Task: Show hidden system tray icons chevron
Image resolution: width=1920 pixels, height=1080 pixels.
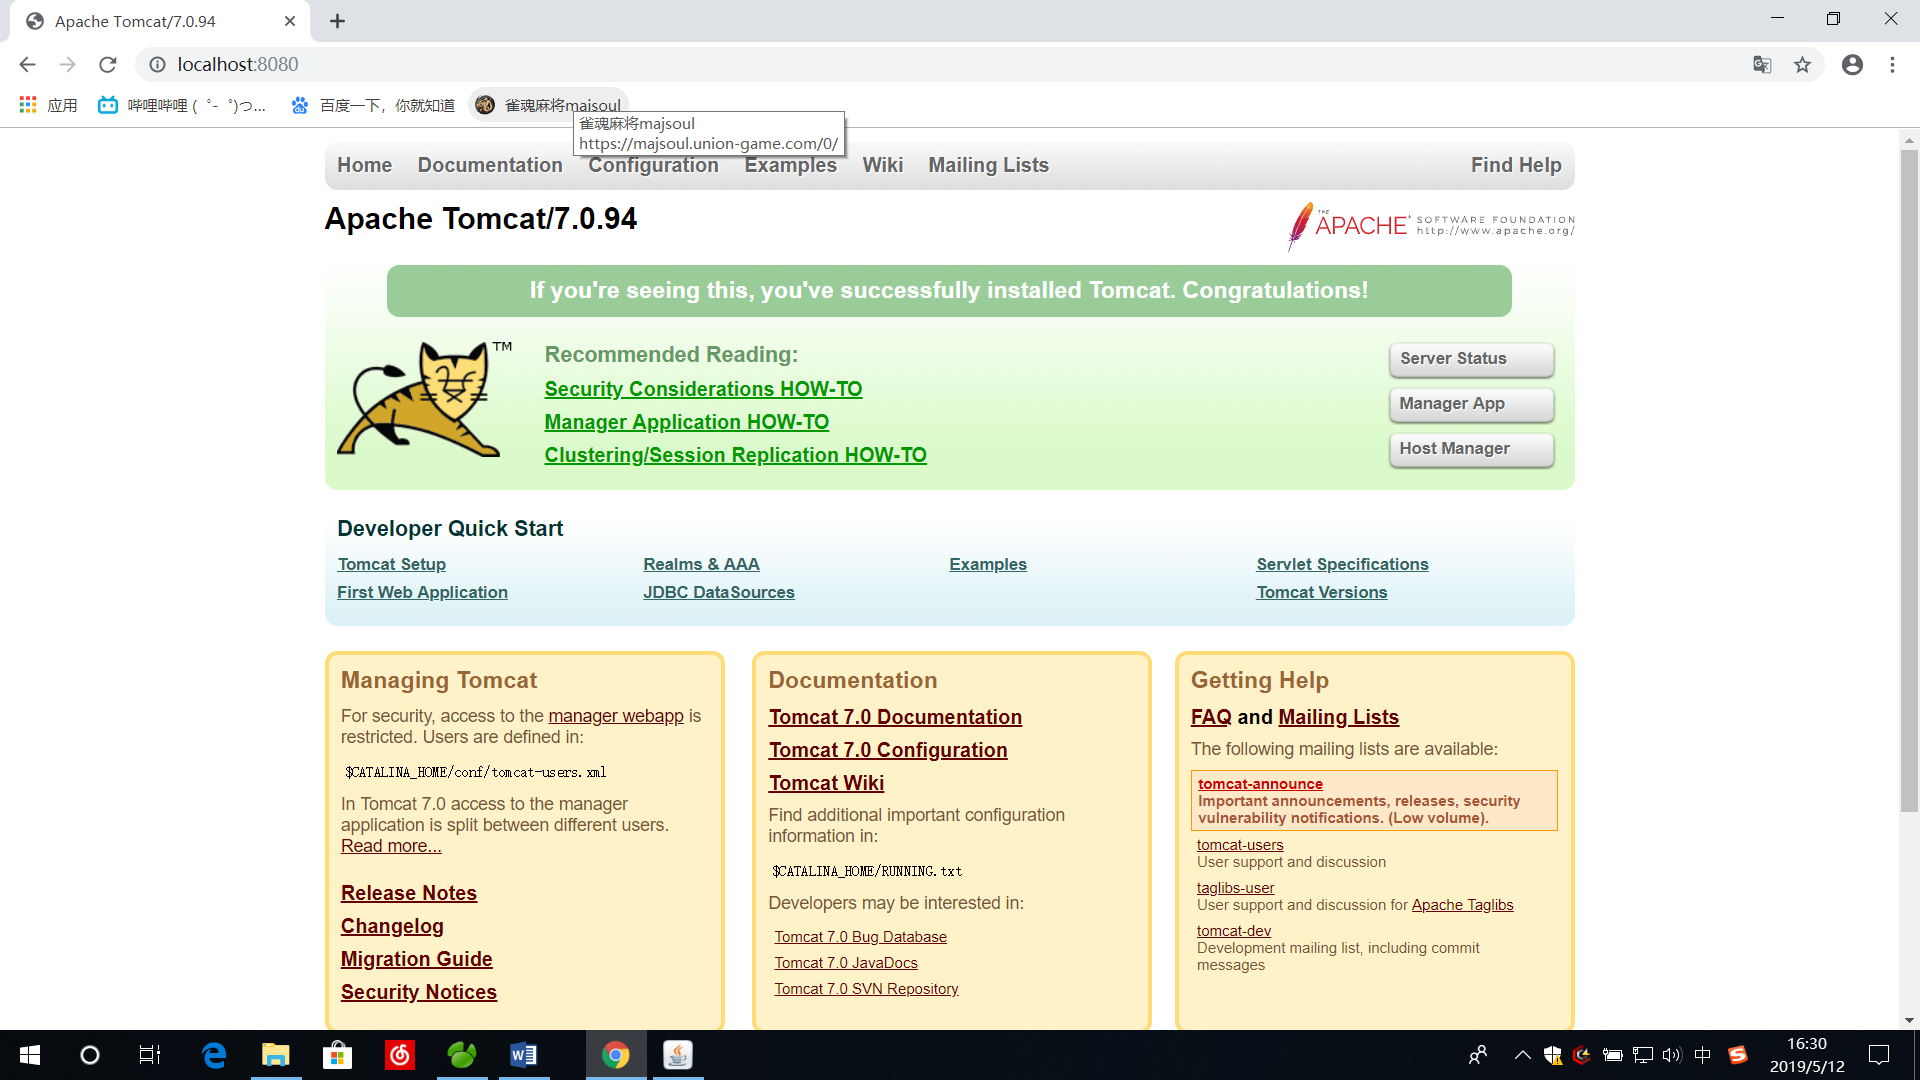Action: (1522, 1055)
